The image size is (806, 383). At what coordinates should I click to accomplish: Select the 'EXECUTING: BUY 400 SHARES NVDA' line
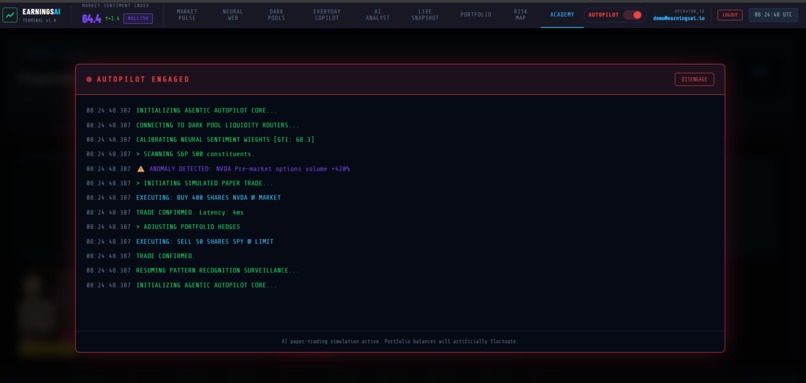pos(208,198)
